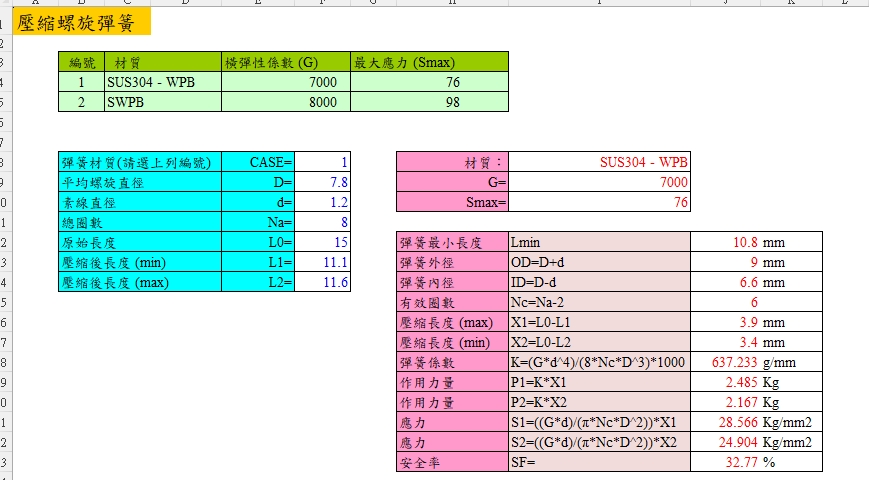Select the wire diameter d= value 1.2
This screenshot has width=869, height=480.
[x=324, y=202]
